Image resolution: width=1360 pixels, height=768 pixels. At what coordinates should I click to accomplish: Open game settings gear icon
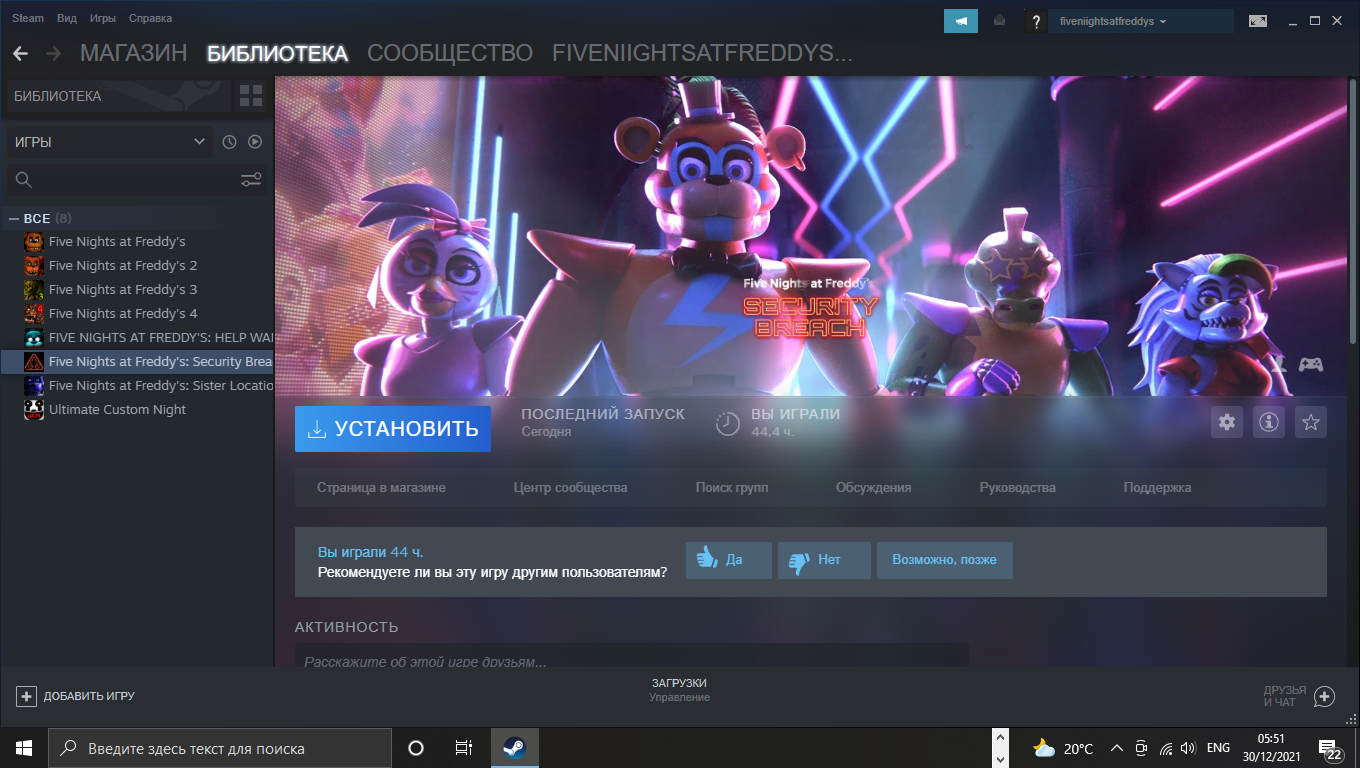click(x=1227, y=423)
